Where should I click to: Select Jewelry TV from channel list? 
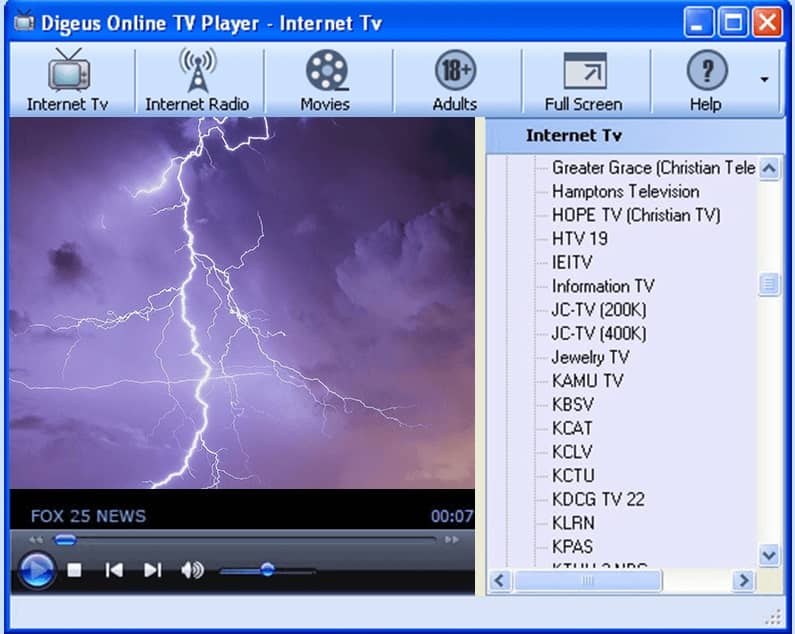point(590,357)
